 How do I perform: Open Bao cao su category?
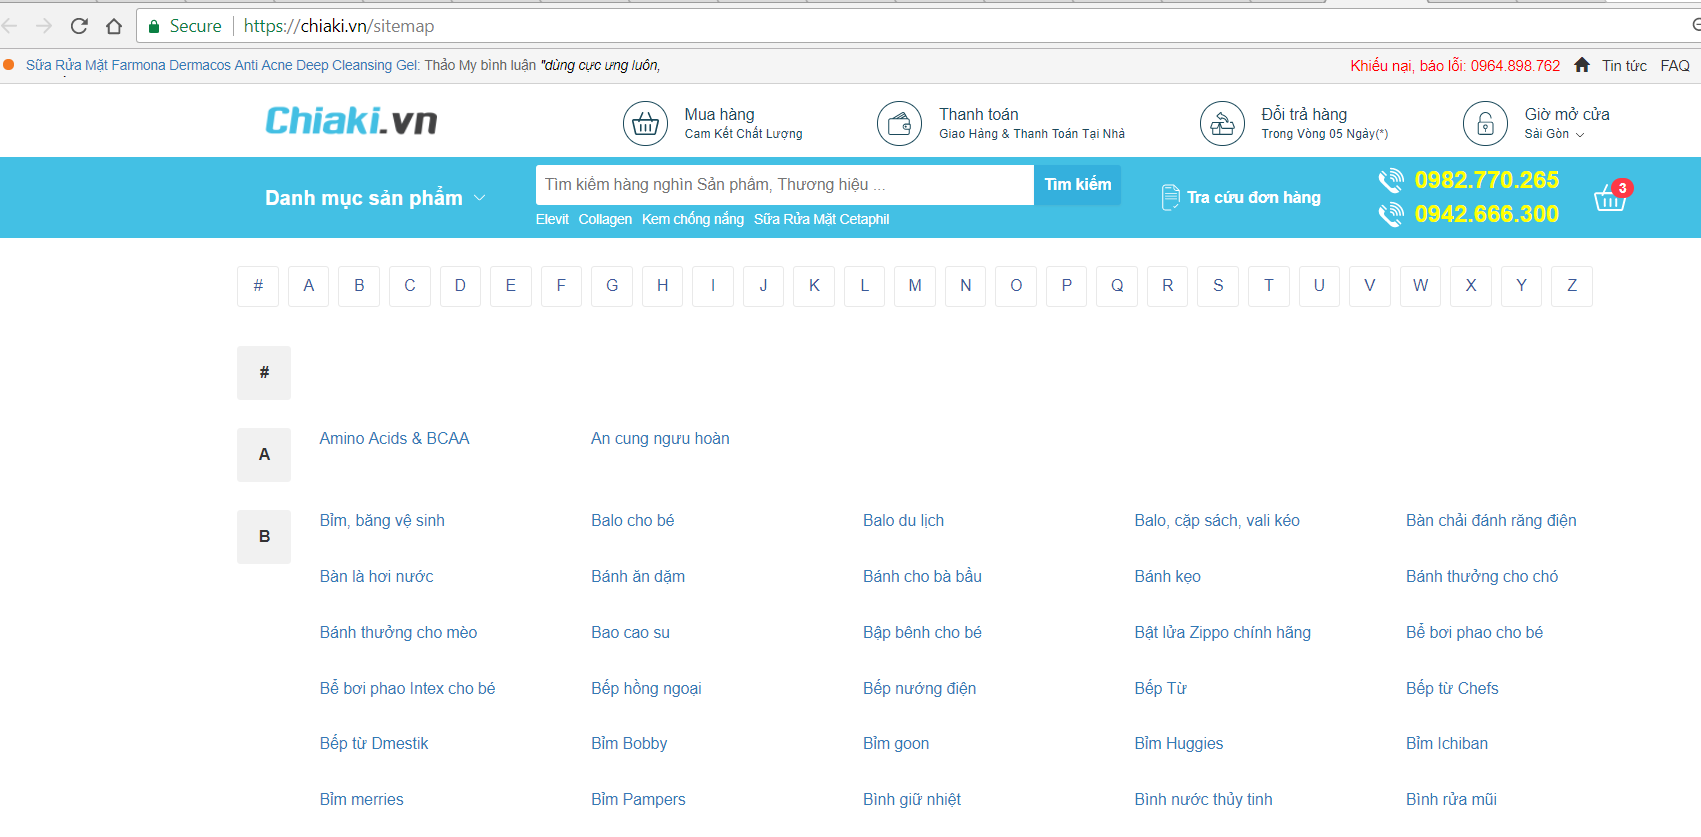[x=630, y=633]
